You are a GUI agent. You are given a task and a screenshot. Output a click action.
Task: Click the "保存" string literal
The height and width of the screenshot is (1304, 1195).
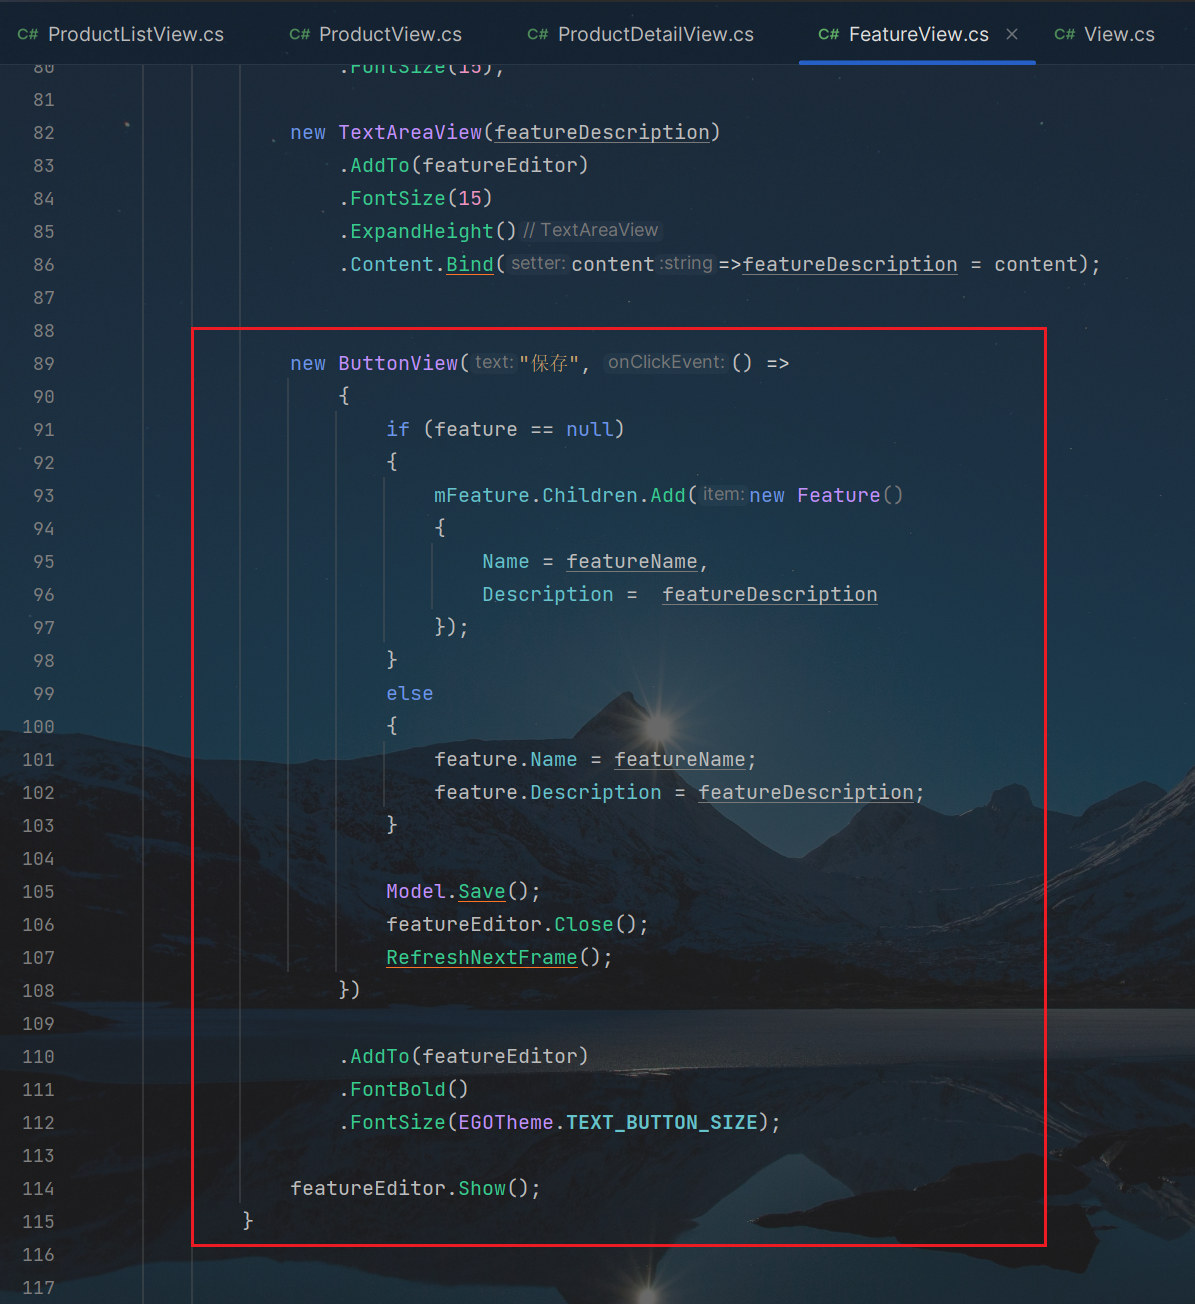pyautogui.click(x=549, y=364)
